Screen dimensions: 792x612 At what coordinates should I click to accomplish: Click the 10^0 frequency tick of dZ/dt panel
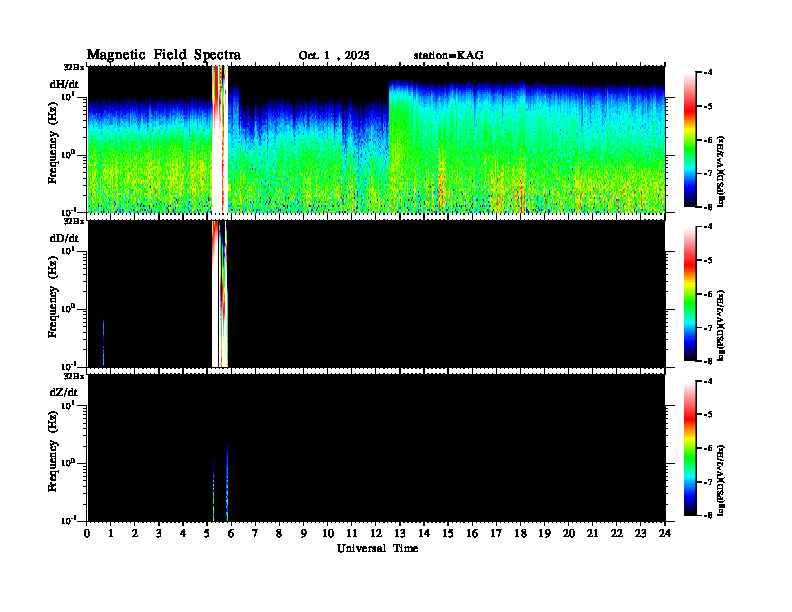click(x=68, y=462)
